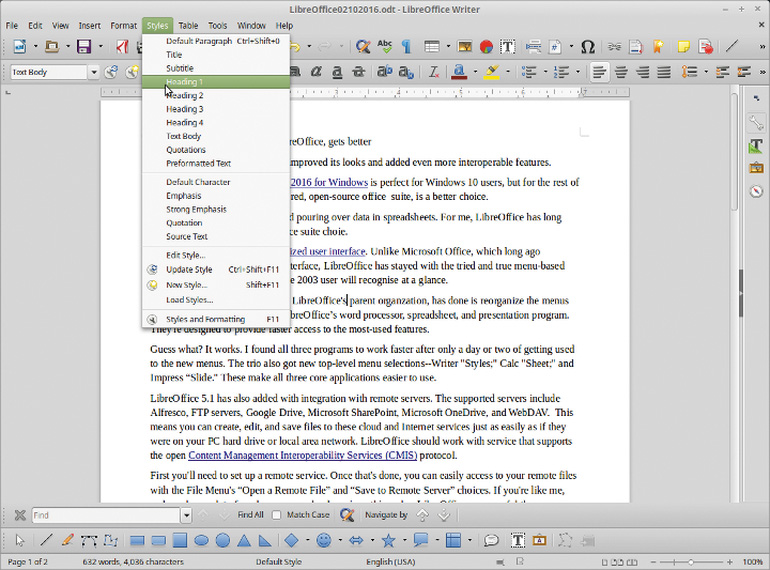Click the Export as PDF icon

pyautogui.click(x=122, y=47)
